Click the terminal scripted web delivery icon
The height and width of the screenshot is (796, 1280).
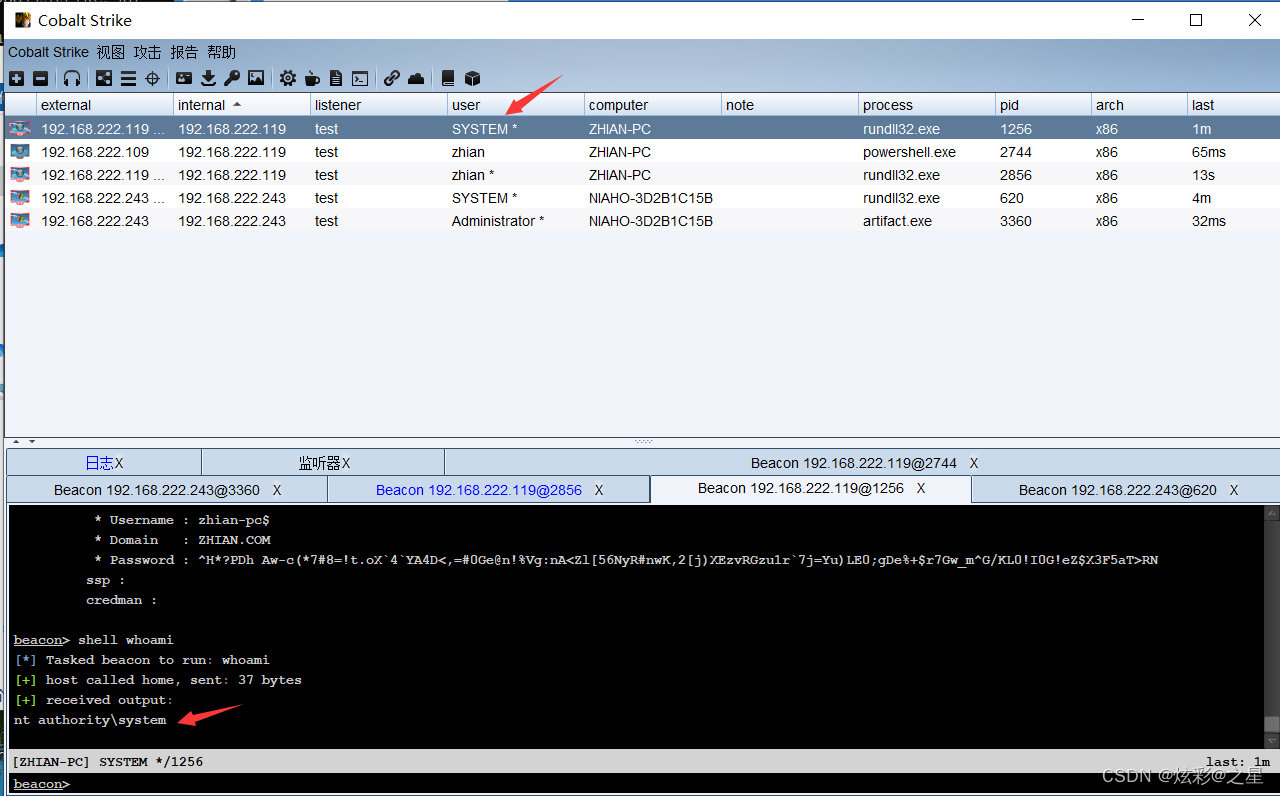[360, 78]
